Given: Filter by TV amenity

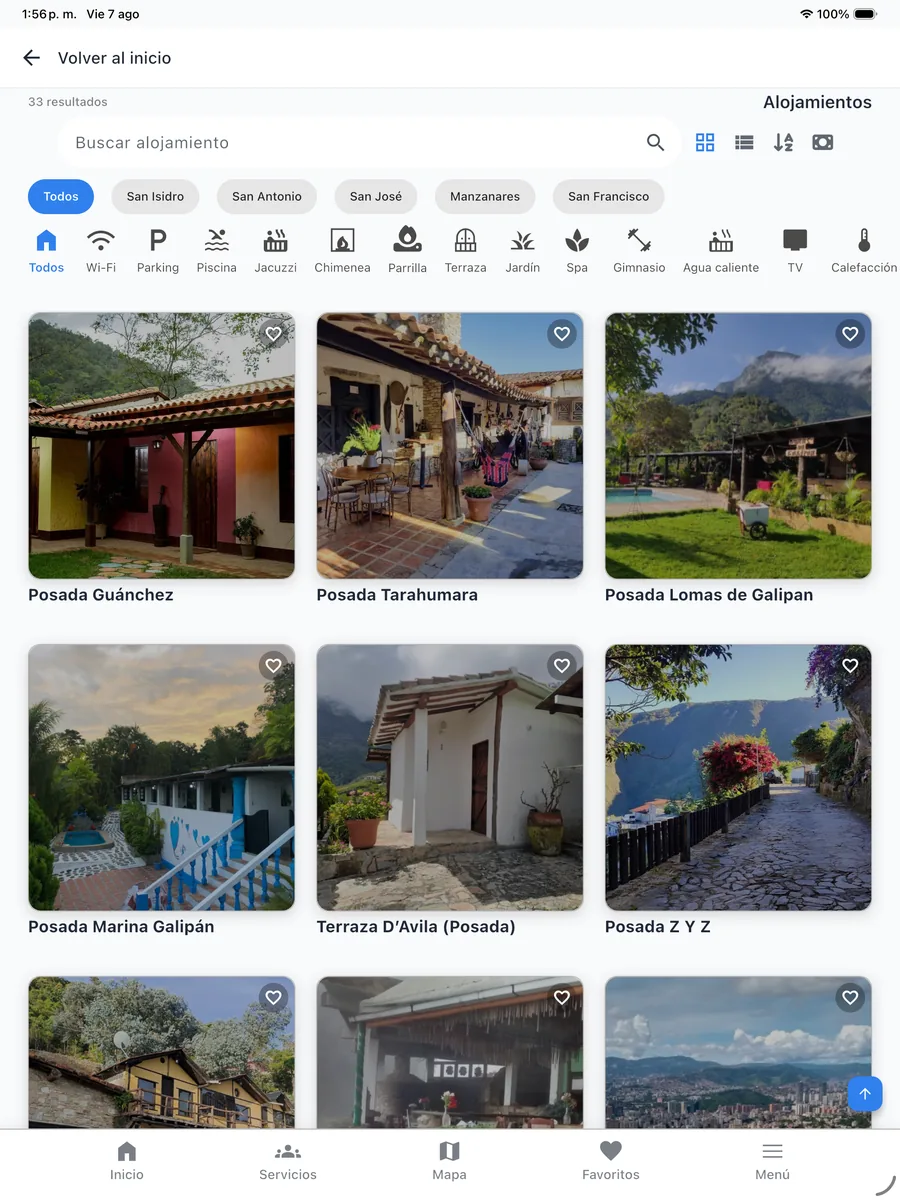Looking at the screenshot, I should pyautogui.click(x=795, y=250).
